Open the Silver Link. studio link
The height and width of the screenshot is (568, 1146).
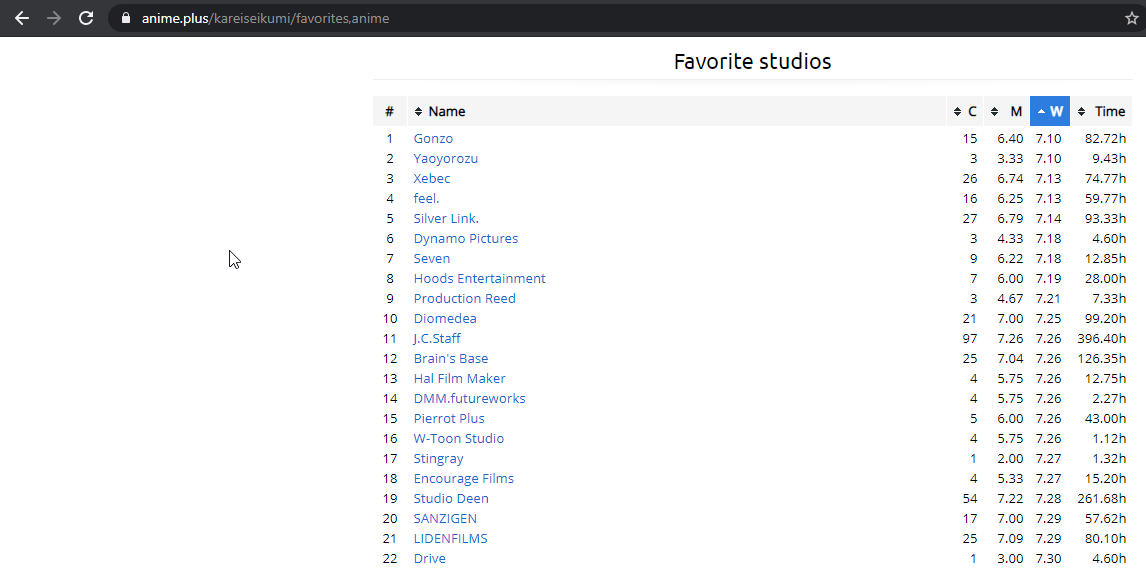446,219
